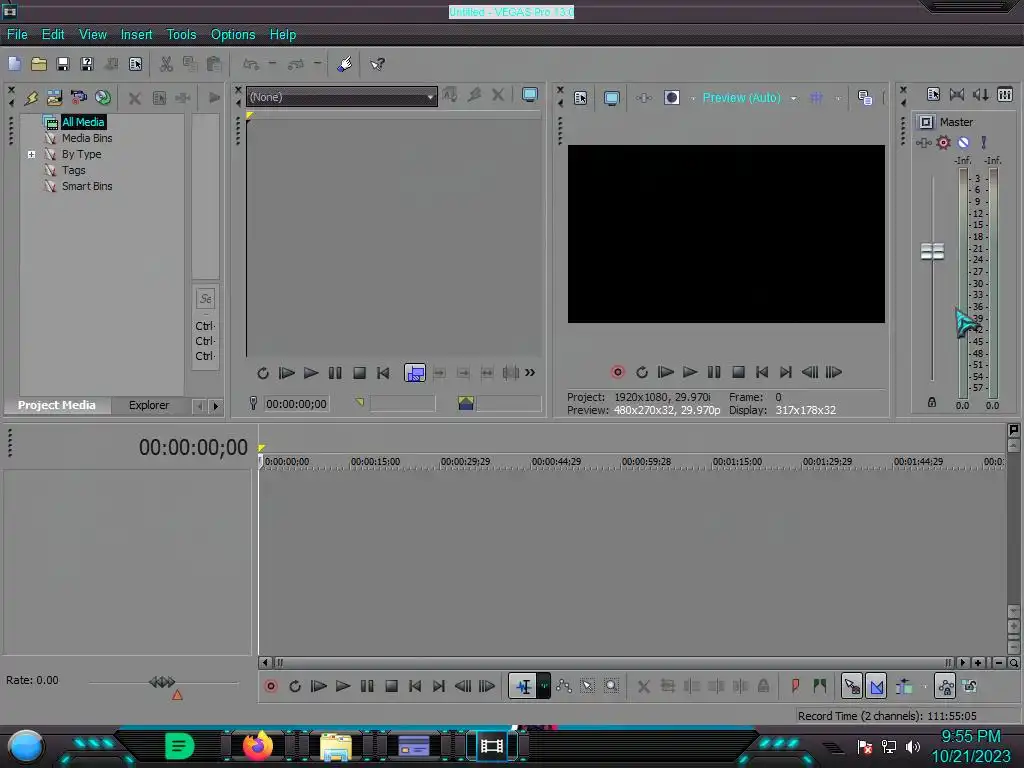
Task: Toggle Automatic Crossfades button
Action: tap(876, 686)
